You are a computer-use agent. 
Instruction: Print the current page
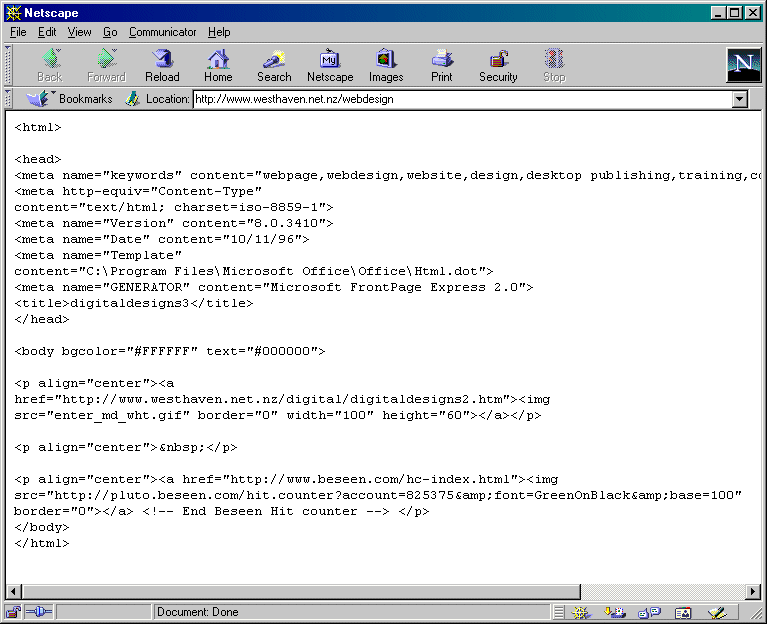442,65
